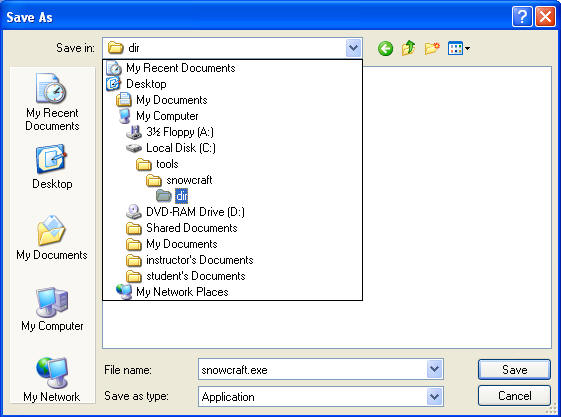Click the Save button
Image resolution: width=561 pixels, height=417 pixels.
tap(514, 370)
